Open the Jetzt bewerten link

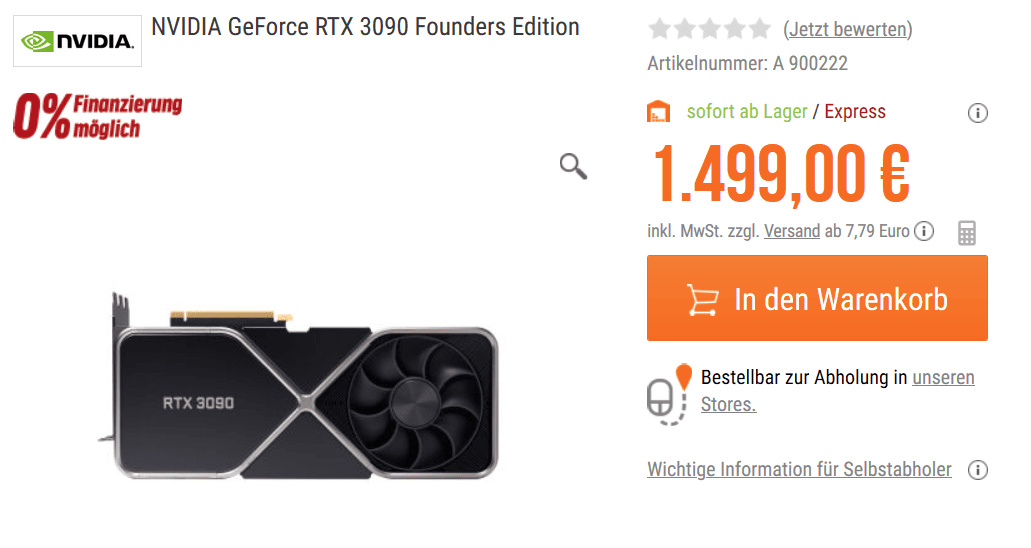coord(847,29)
